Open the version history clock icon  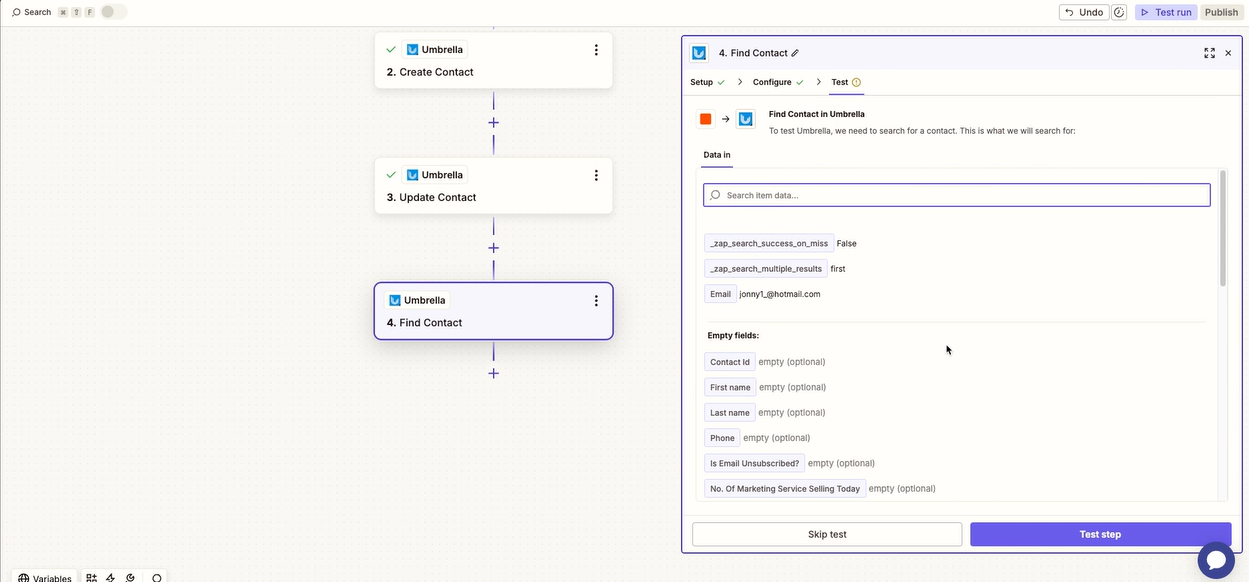tap(1119, 12)
